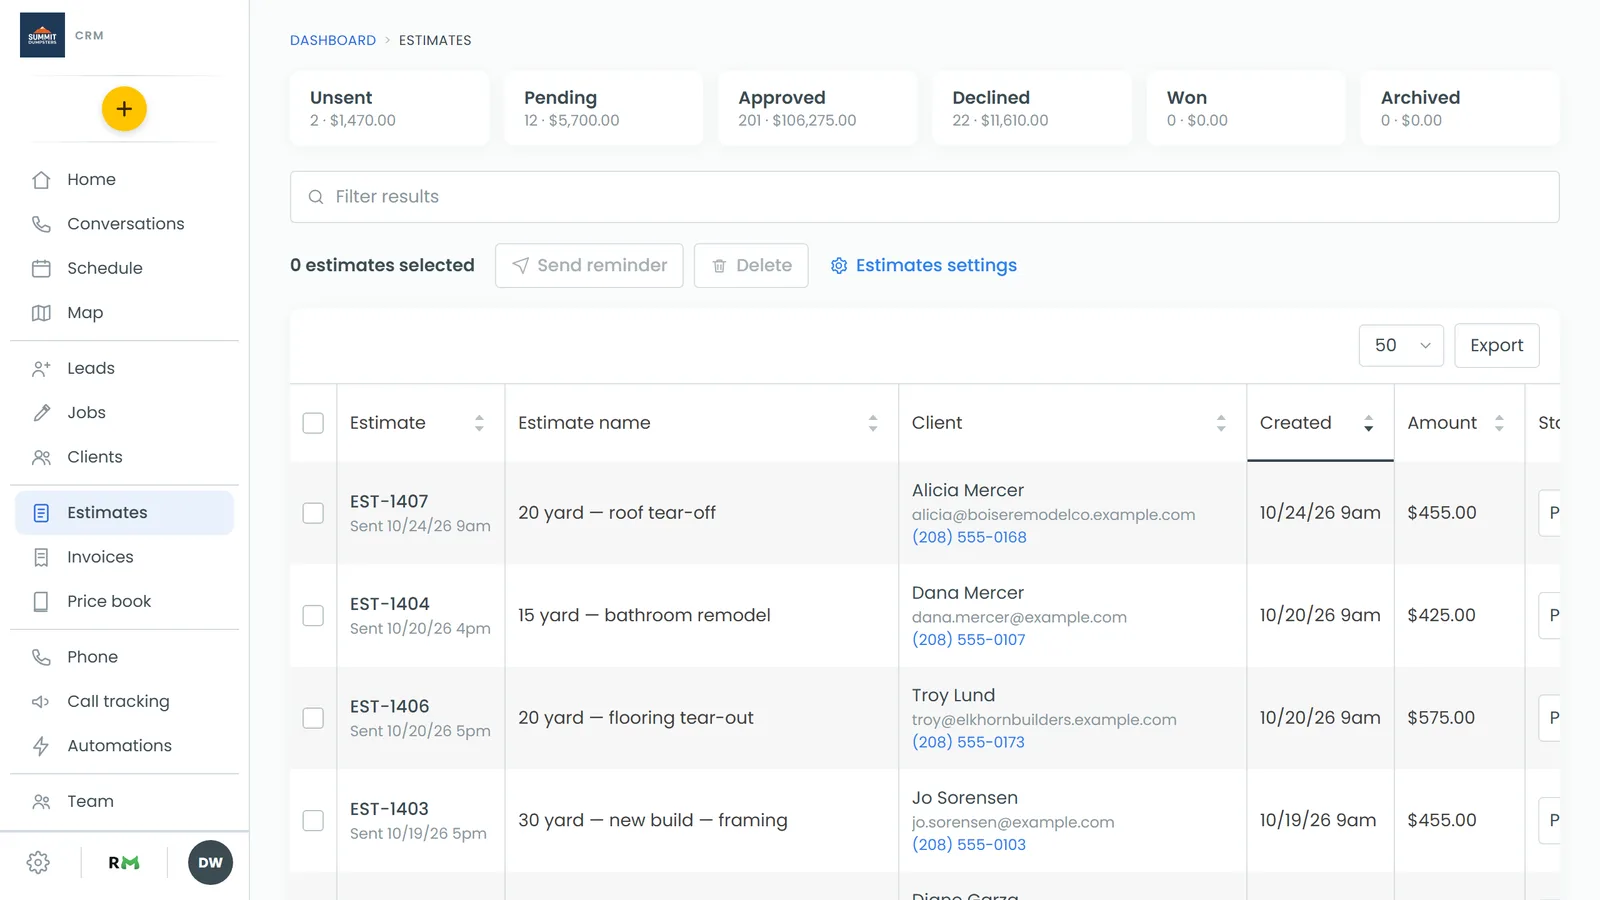Open Automations lightning bolt icon
The width and height of the screenshot is (1600, 900).
(41, 746)
